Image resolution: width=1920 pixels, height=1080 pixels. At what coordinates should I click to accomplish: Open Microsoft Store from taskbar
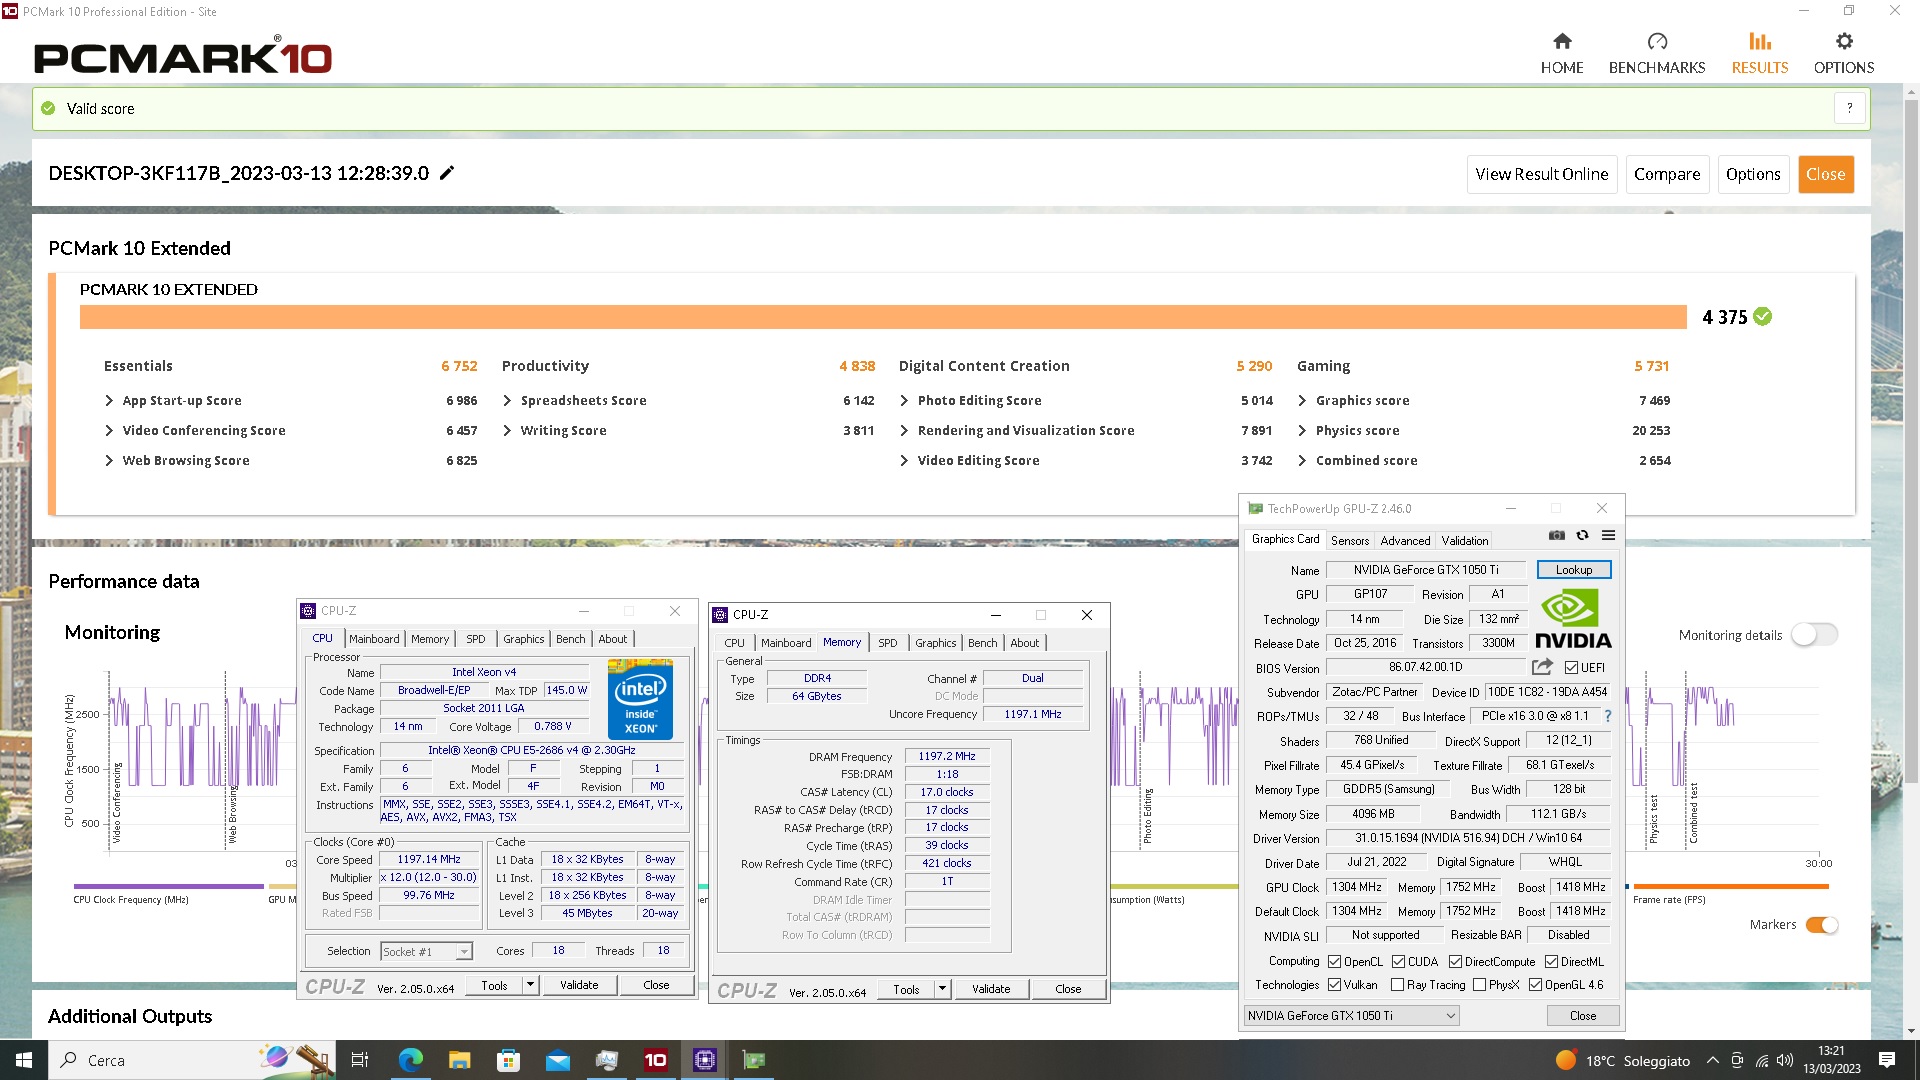[x=508, y=1060]
